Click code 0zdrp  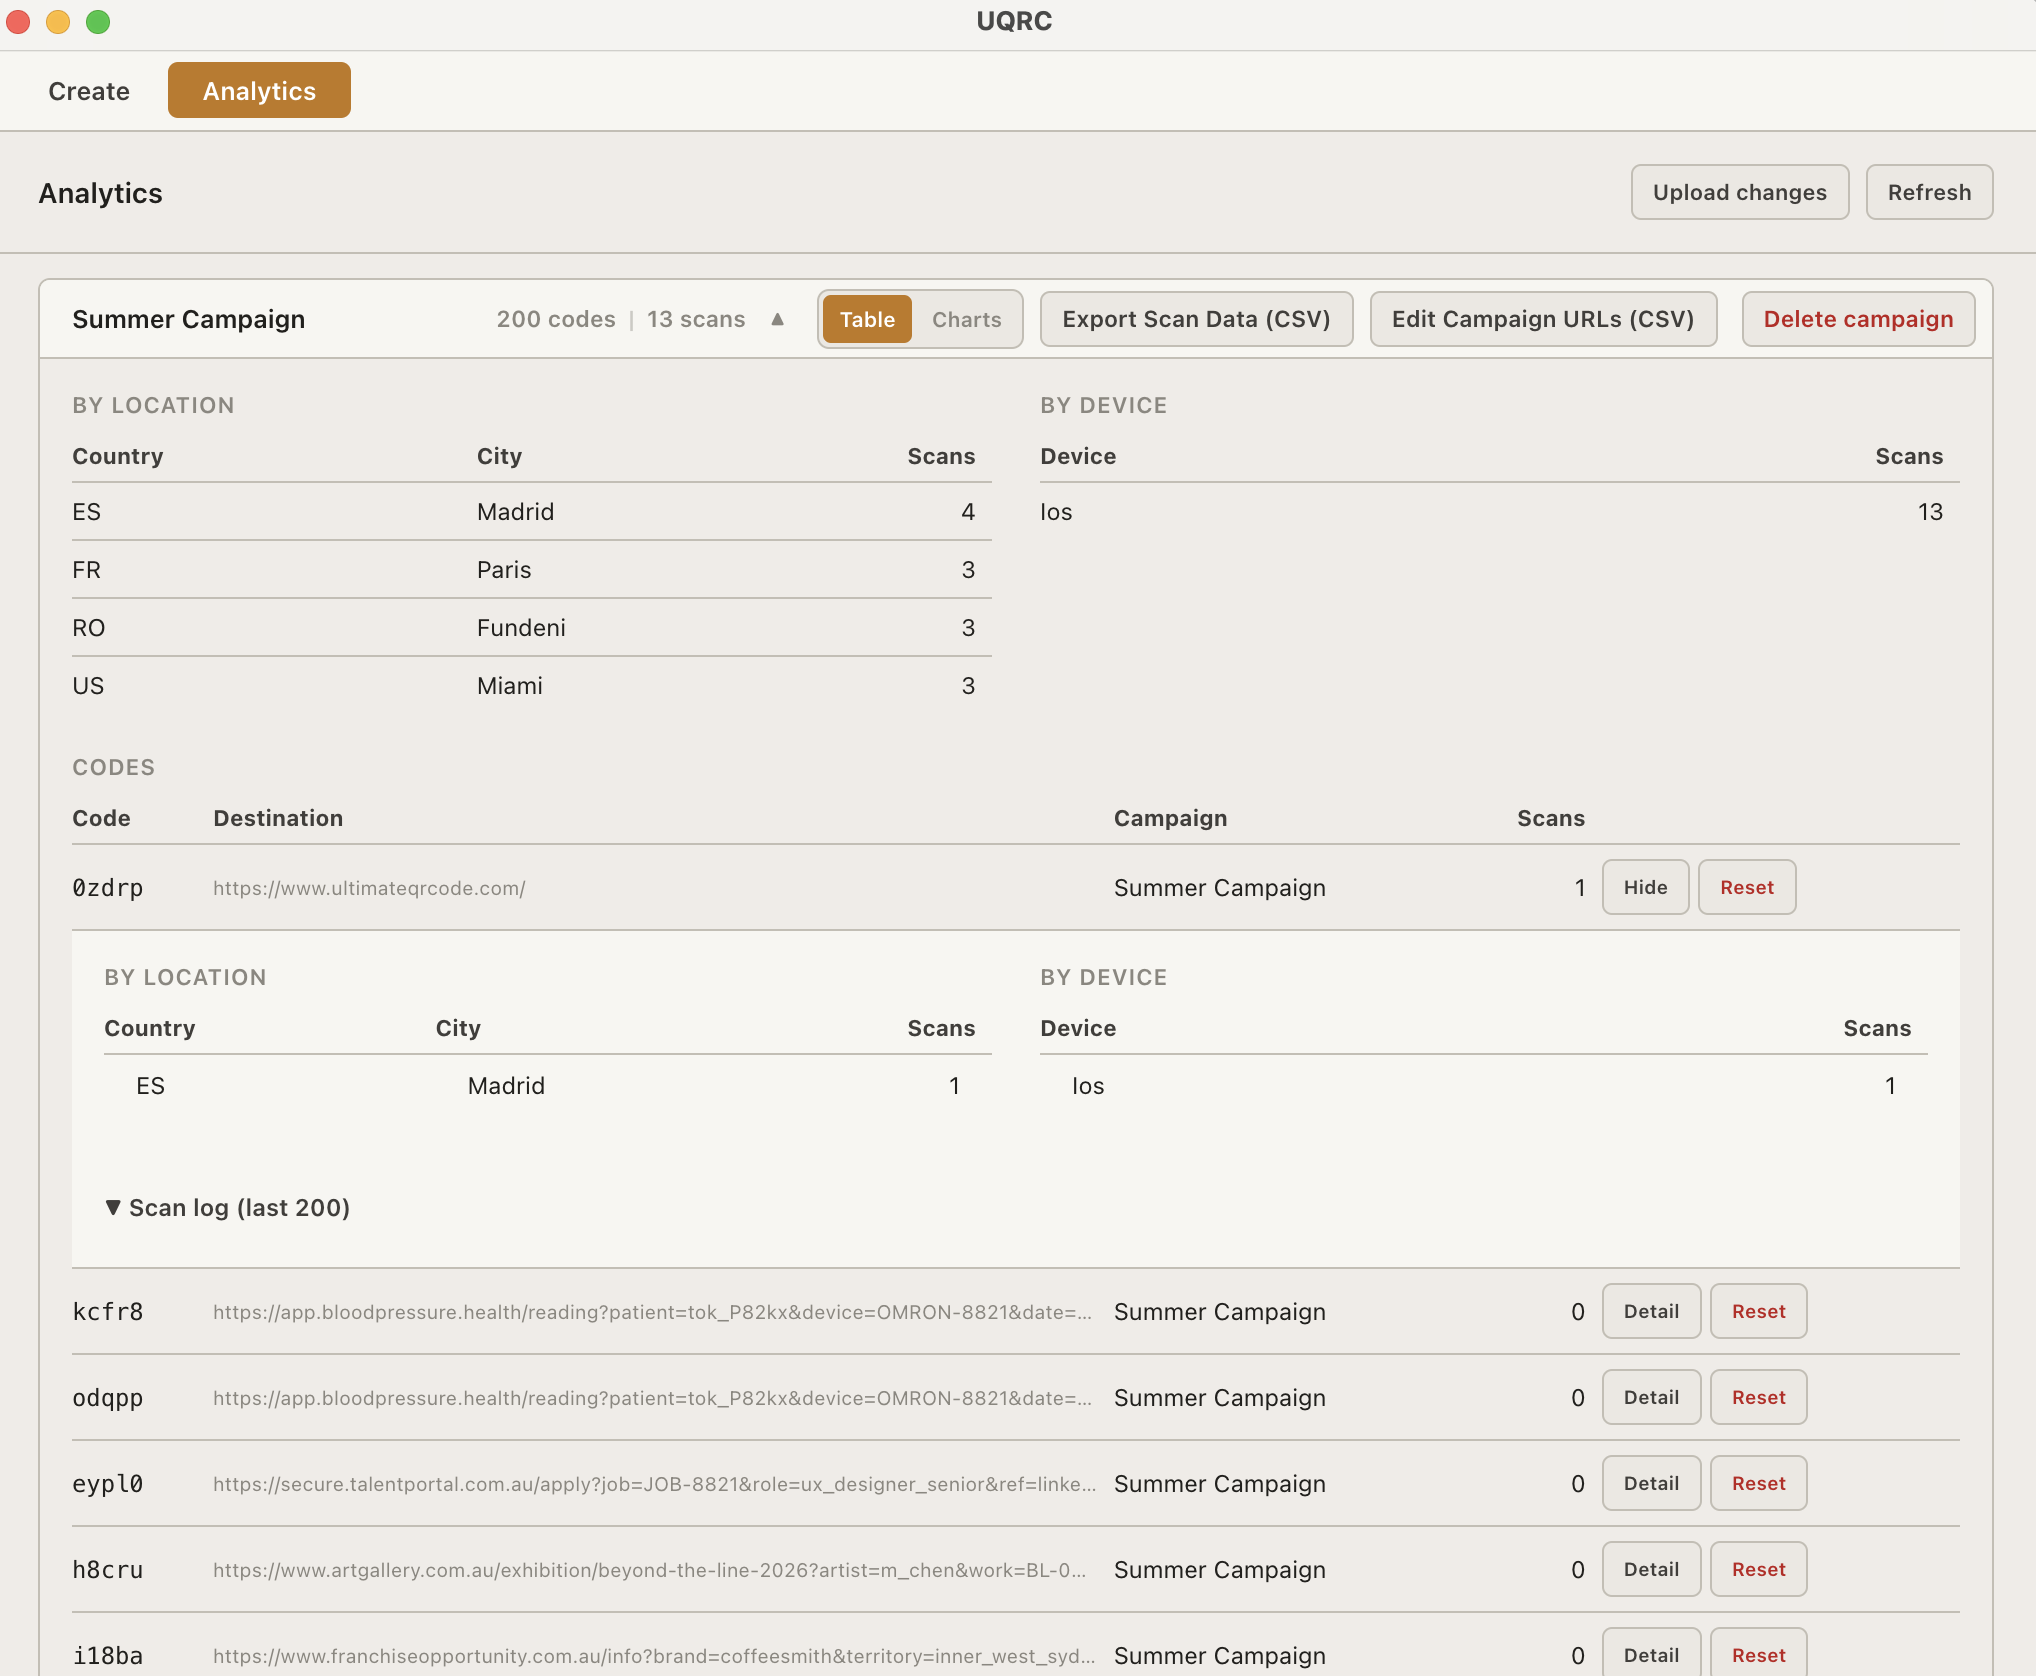coord(108,888)
